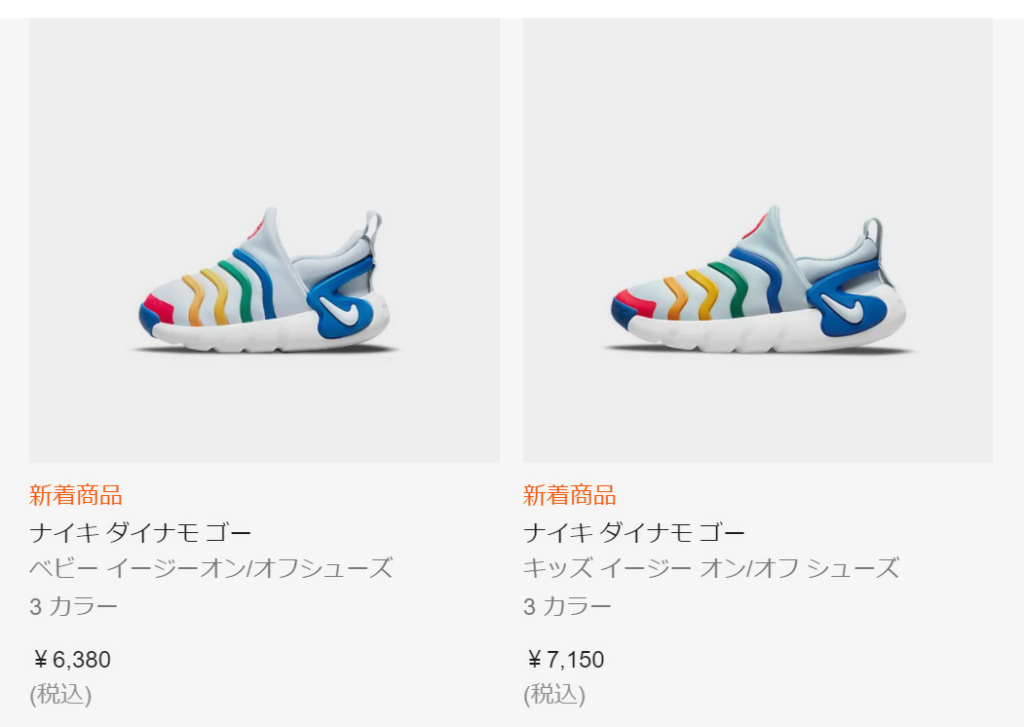1024x727 pixels.
Task: Click the heel pull tab on the kids shoe
Action: pos(873,231)
